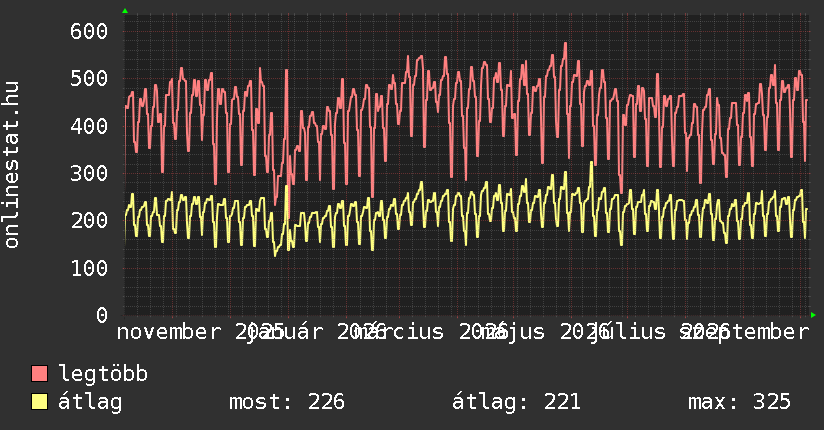
Task: Click the 200 y-axis label
Action: pos(89,220)
